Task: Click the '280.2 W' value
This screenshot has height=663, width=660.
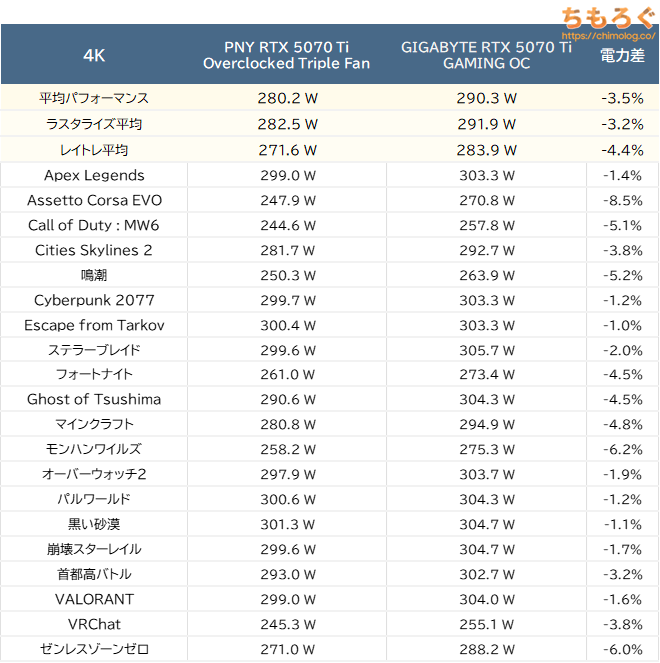Action: (x=288, y=99)
